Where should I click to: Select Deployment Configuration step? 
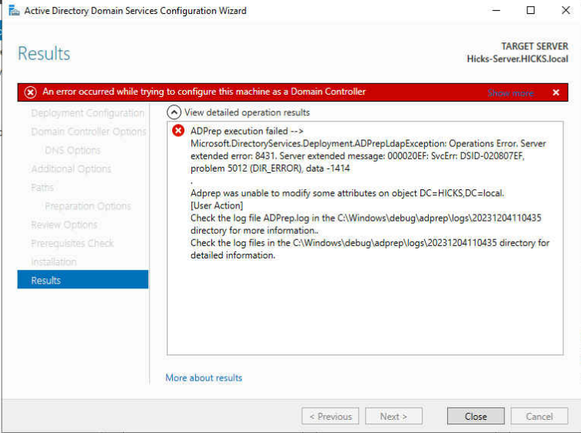point(87,113)
